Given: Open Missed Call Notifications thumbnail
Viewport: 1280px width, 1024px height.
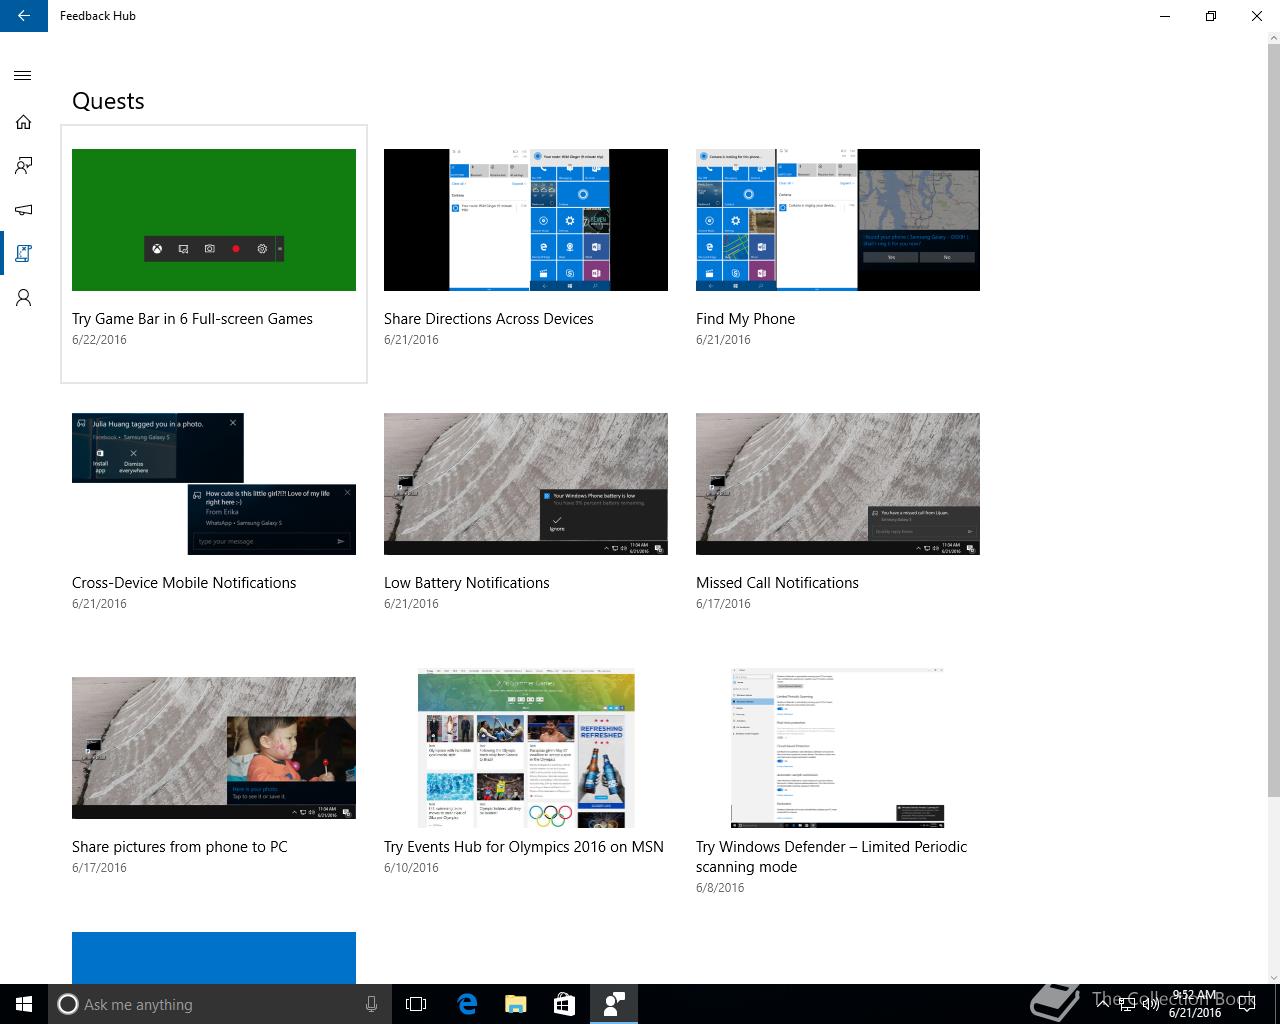Looking at the screenshot, I should pos(838,484).
